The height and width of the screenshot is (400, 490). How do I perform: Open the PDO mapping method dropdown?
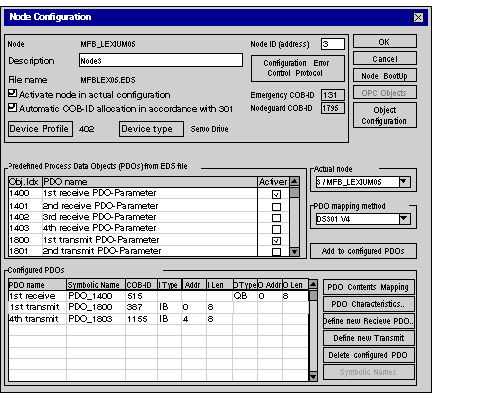[404, 219]
